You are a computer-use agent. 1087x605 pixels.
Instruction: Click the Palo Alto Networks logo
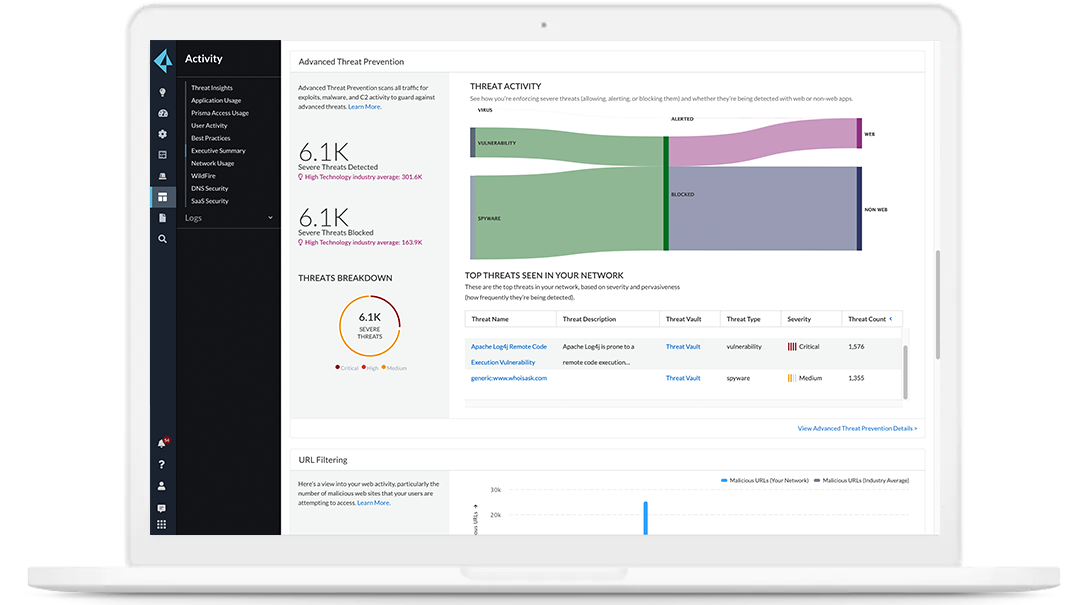click(162, 57)
